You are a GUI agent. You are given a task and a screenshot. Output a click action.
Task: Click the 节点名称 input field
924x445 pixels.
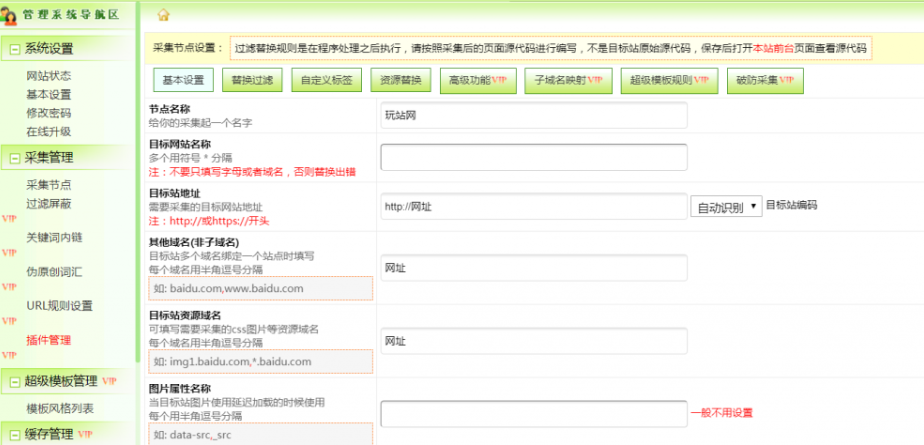(533, 115)
